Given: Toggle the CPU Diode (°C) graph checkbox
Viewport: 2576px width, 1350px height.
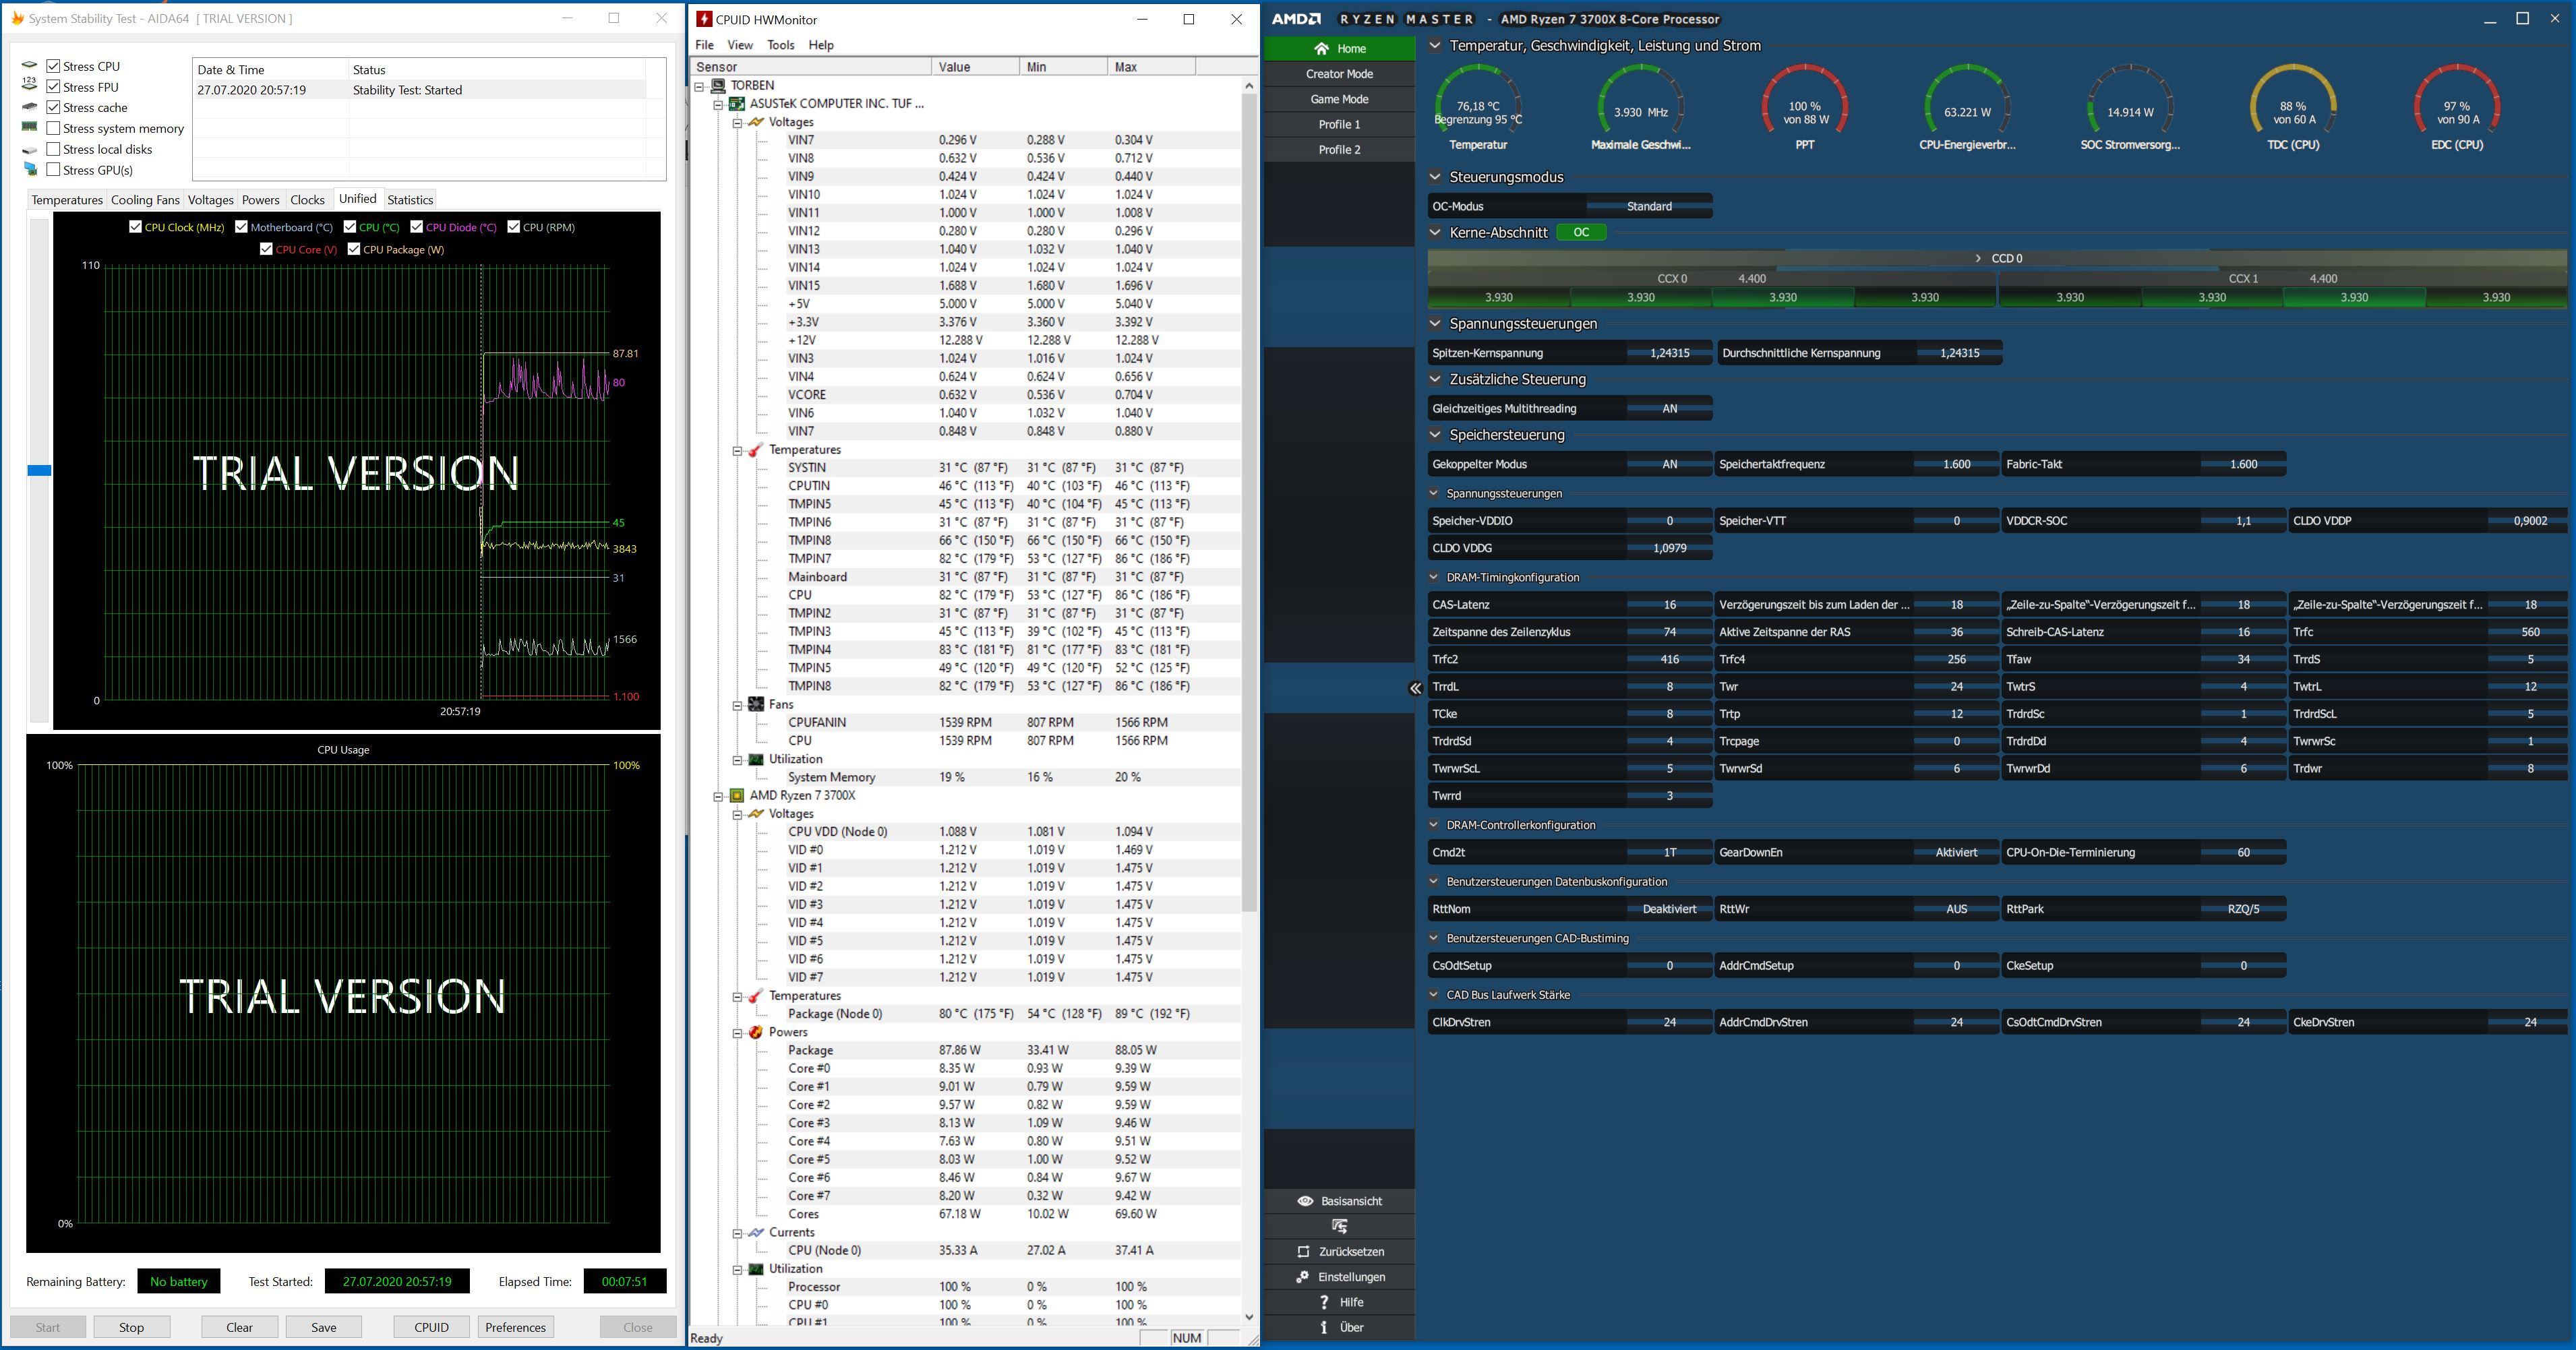Looking at the screenshot, I should click(x=417, y=227).
